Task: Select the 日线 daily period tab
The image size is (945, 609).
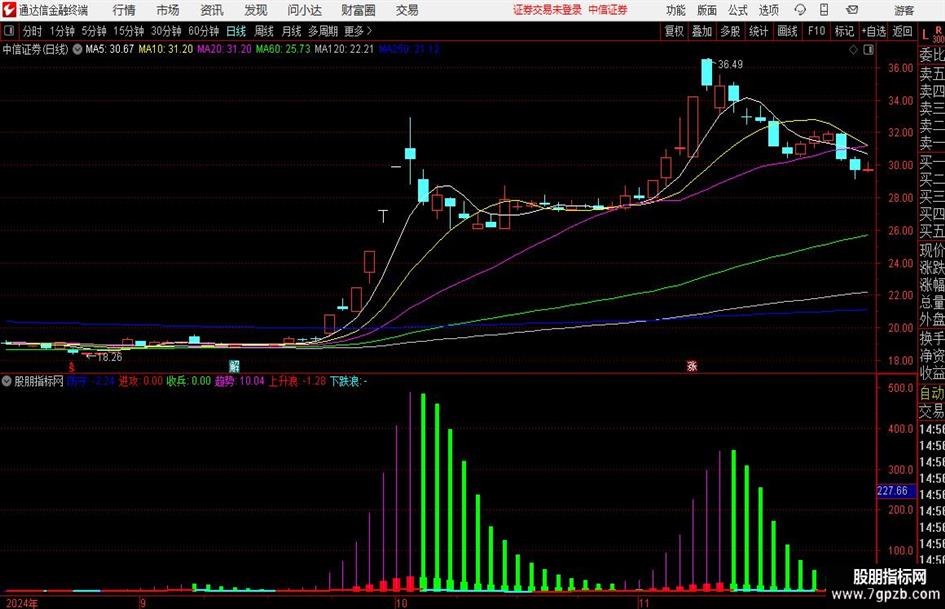Action: coord(236,31)
